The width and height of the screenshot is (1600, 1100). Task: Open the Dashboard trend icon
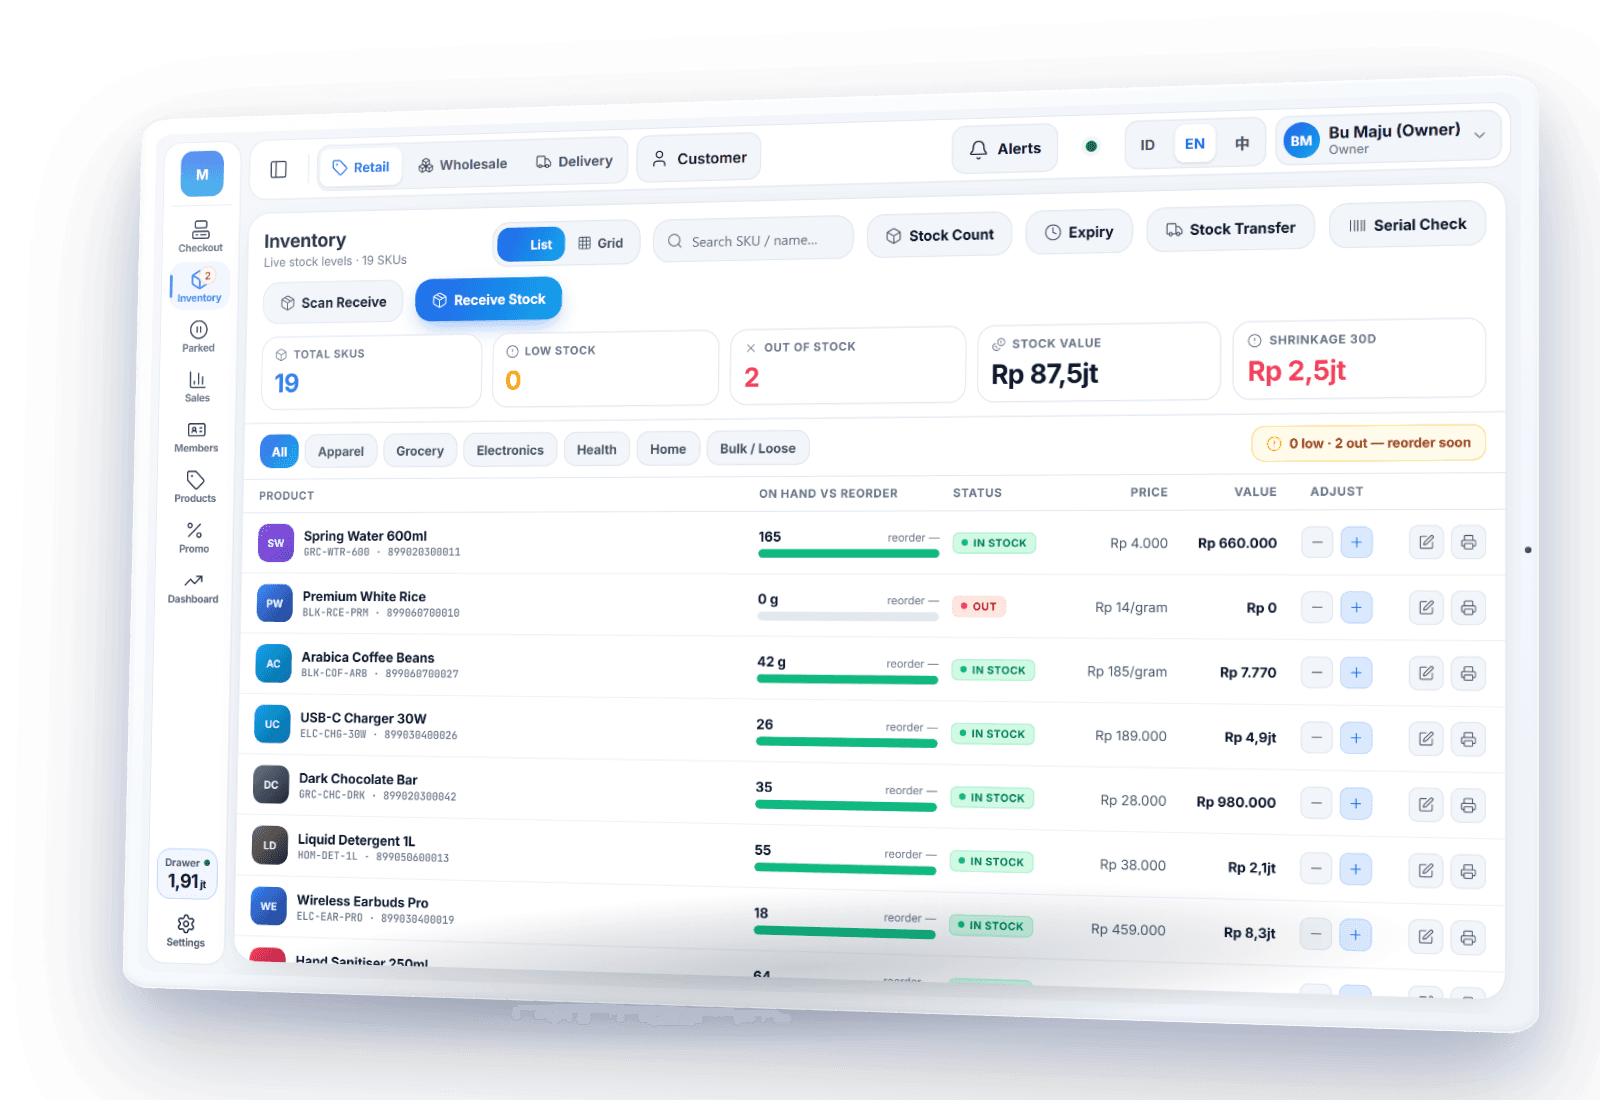193,588
